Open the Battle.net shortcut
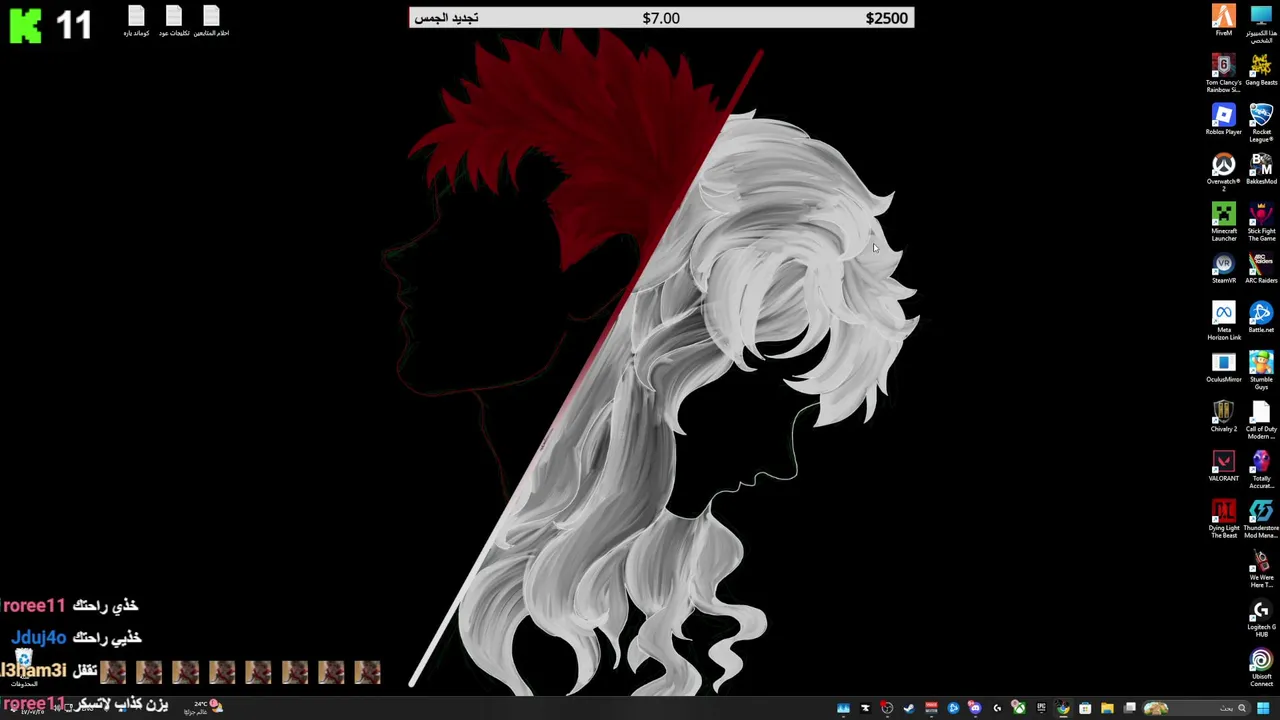This screenshot has width=1280, height=720. tap(1261, 317)
